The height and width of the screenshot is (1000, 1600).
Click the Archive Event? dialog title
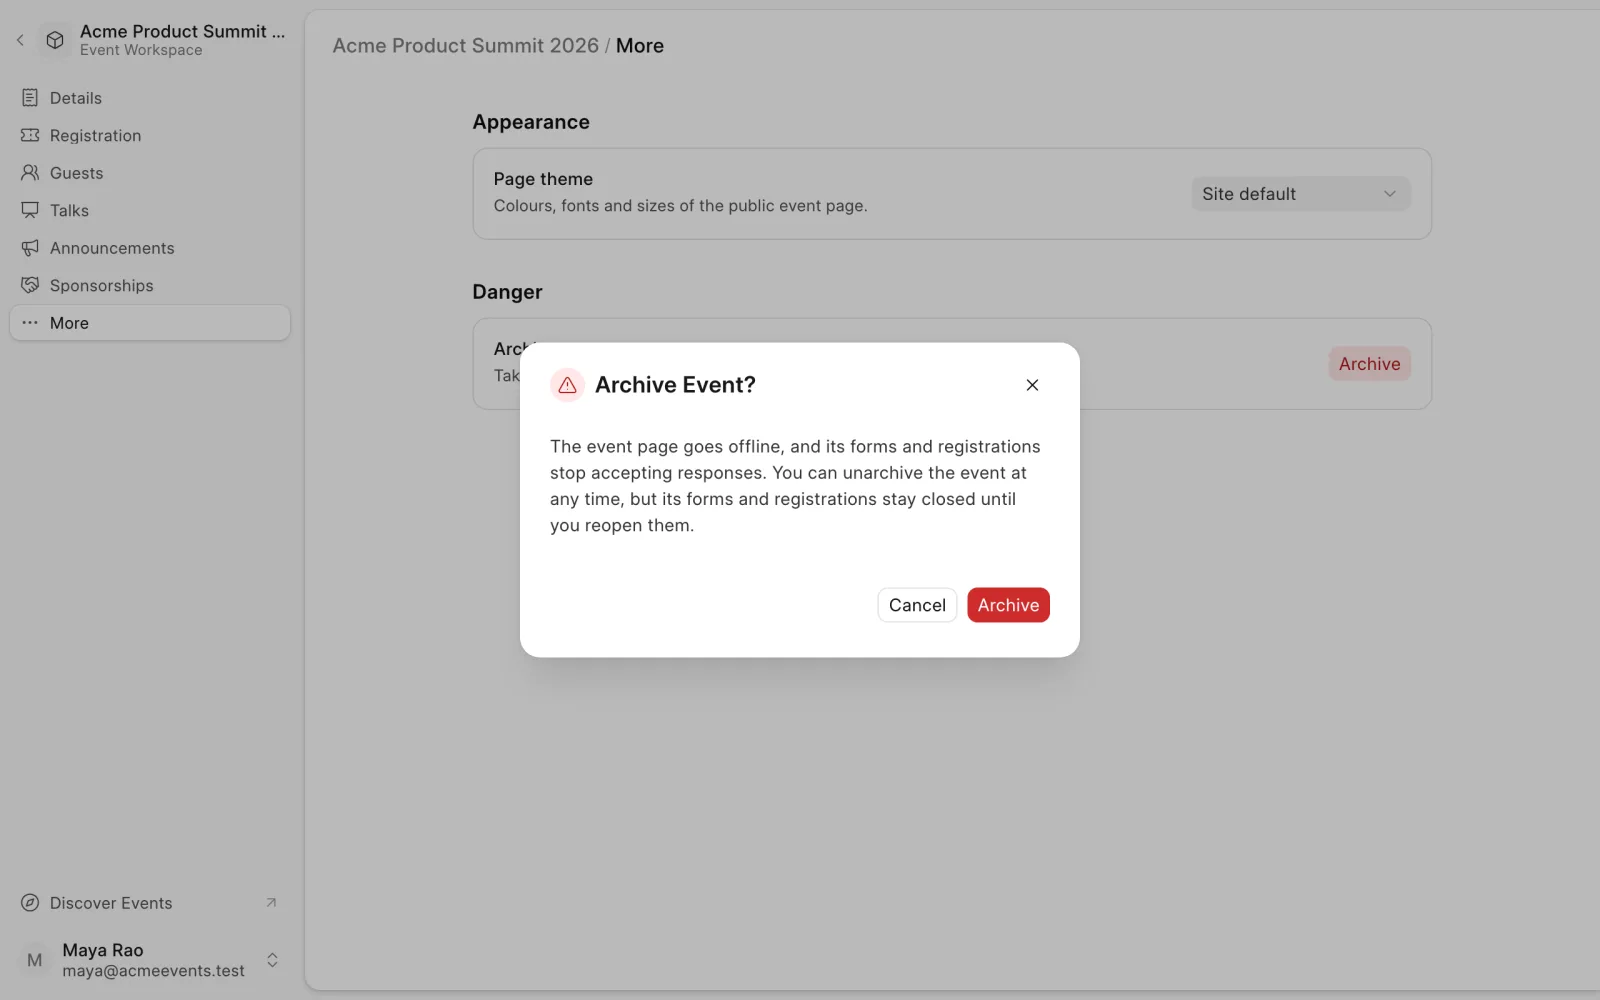pyautogui.click(x=675, y=385)
